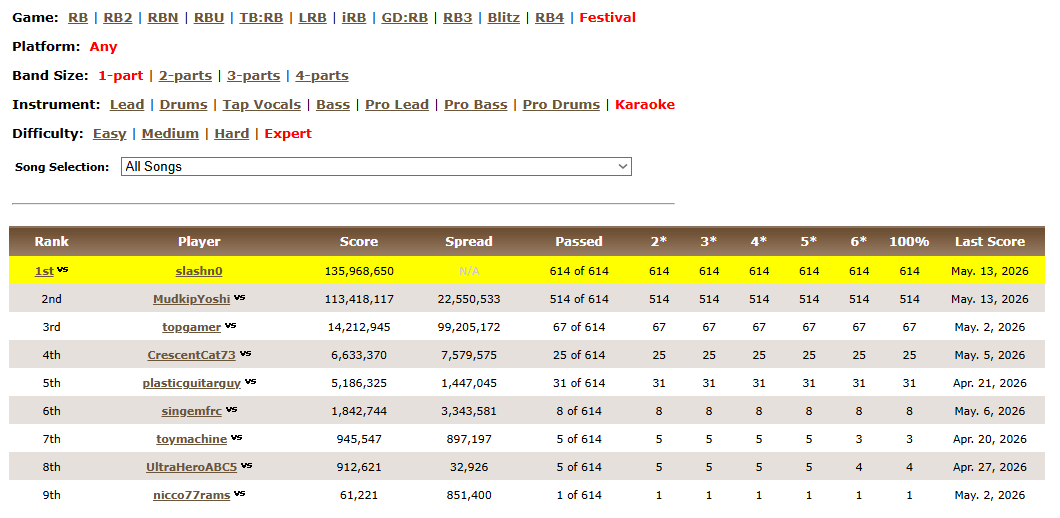The image size is (1060, 518).
Task: Open slashn0 player profile
Action: click(199, 271)
